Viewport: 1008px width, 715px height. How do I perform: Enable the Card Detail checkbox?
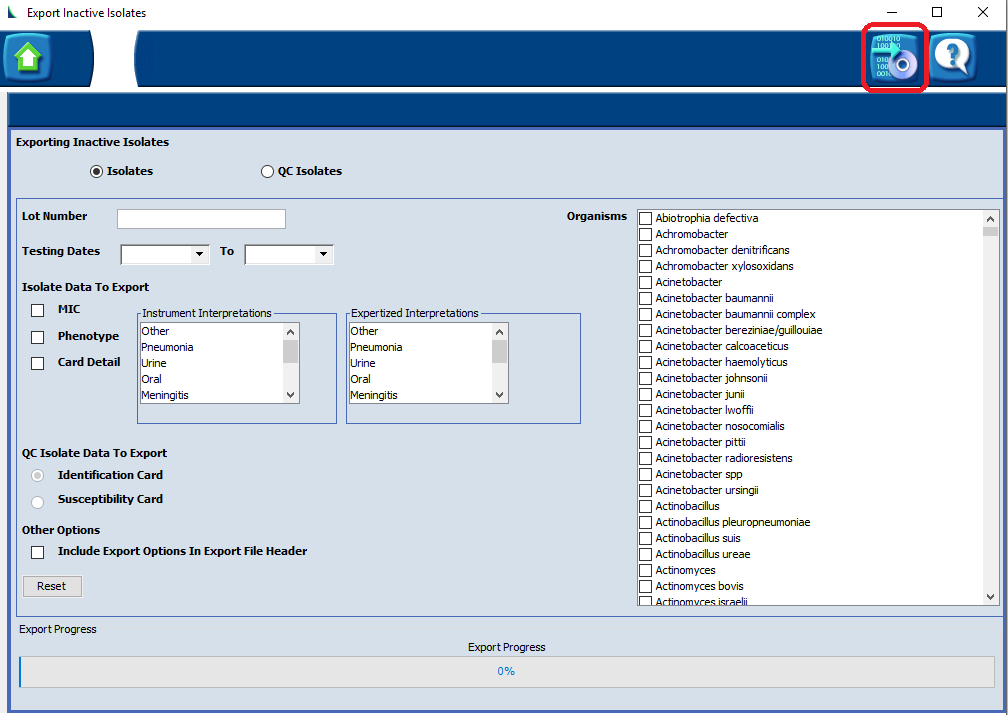click(x=38, y=363)
